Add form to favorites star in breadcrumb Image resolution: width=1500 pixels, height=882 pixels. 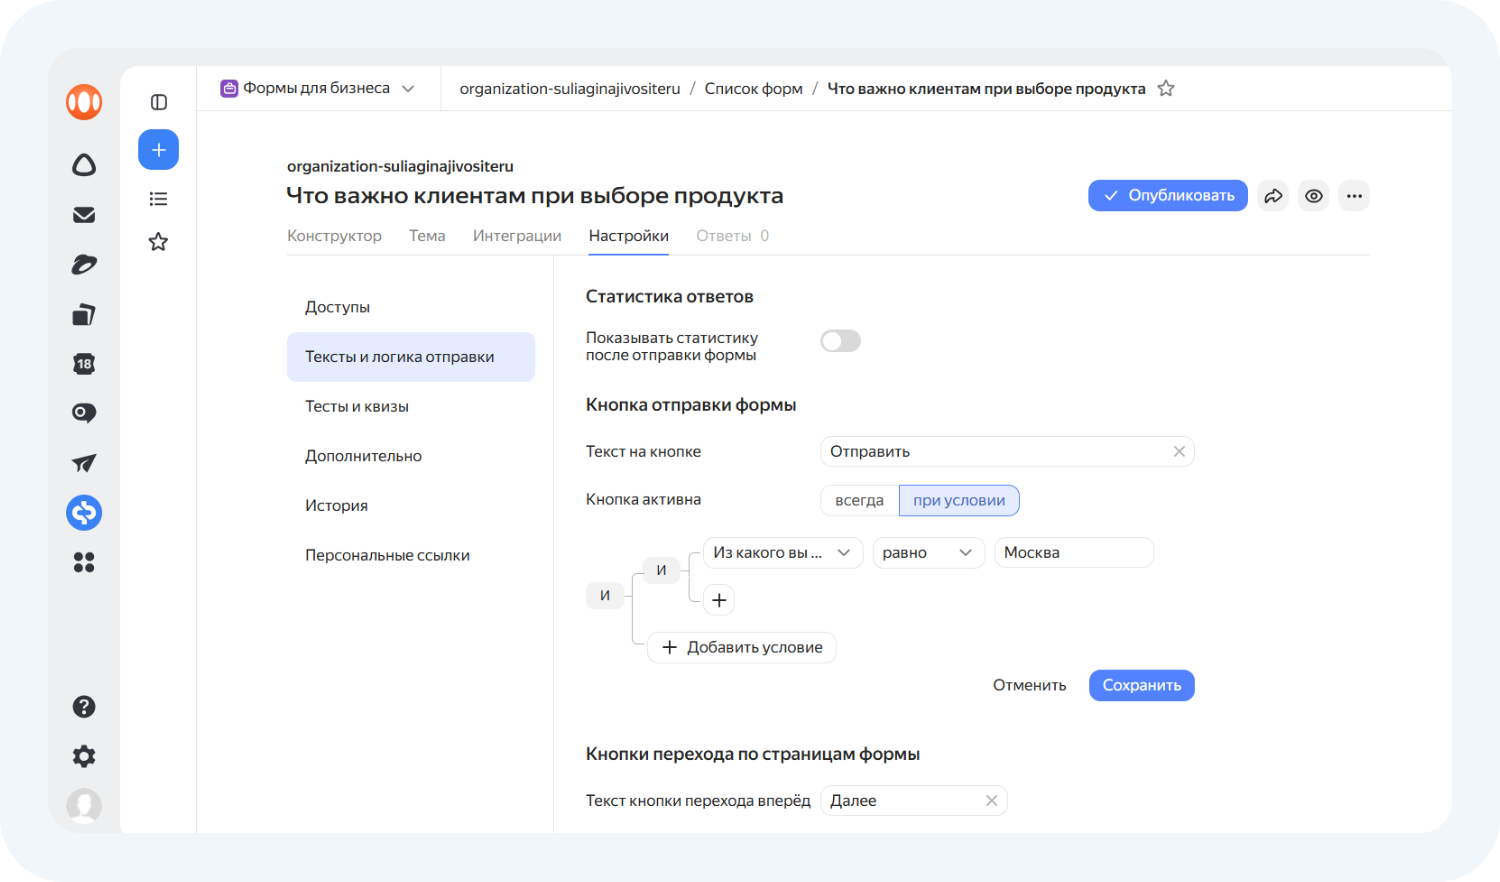click(1166, 88)
